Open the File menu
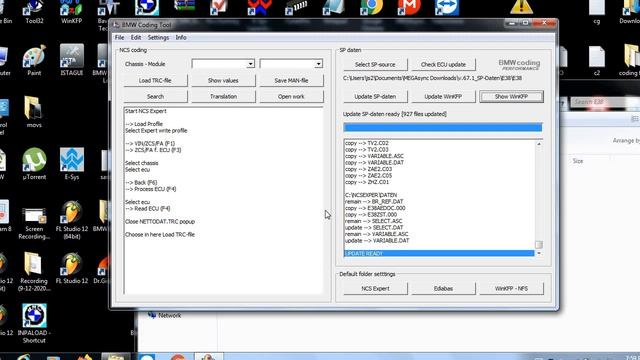The image size is (640, 360). click(x=119, y=38)
